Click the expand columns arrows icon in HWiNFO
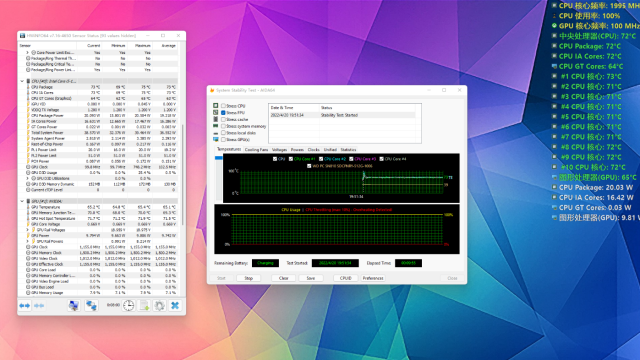Viewport: 640px width, 360px height. tap(24, 305)
